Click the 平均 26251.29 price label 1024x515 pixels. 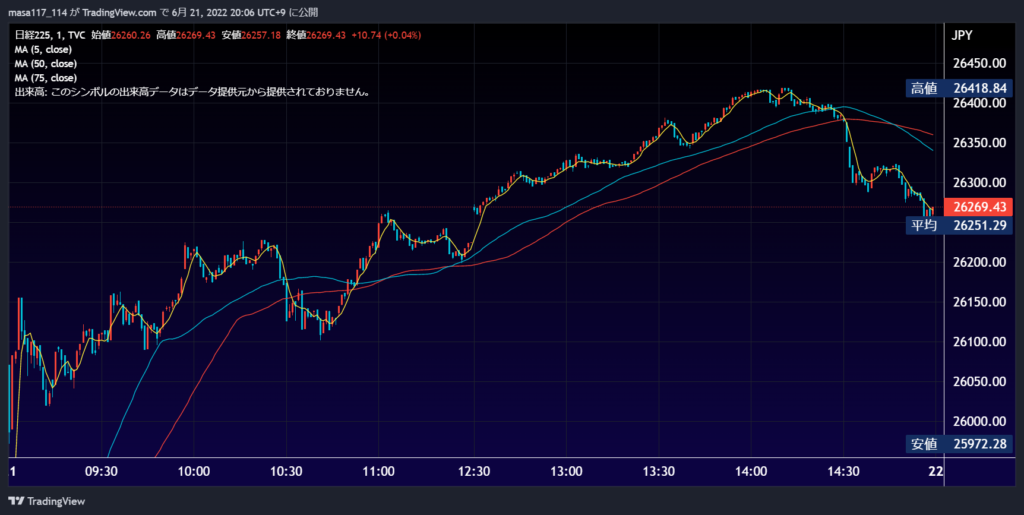click(959, 226)
